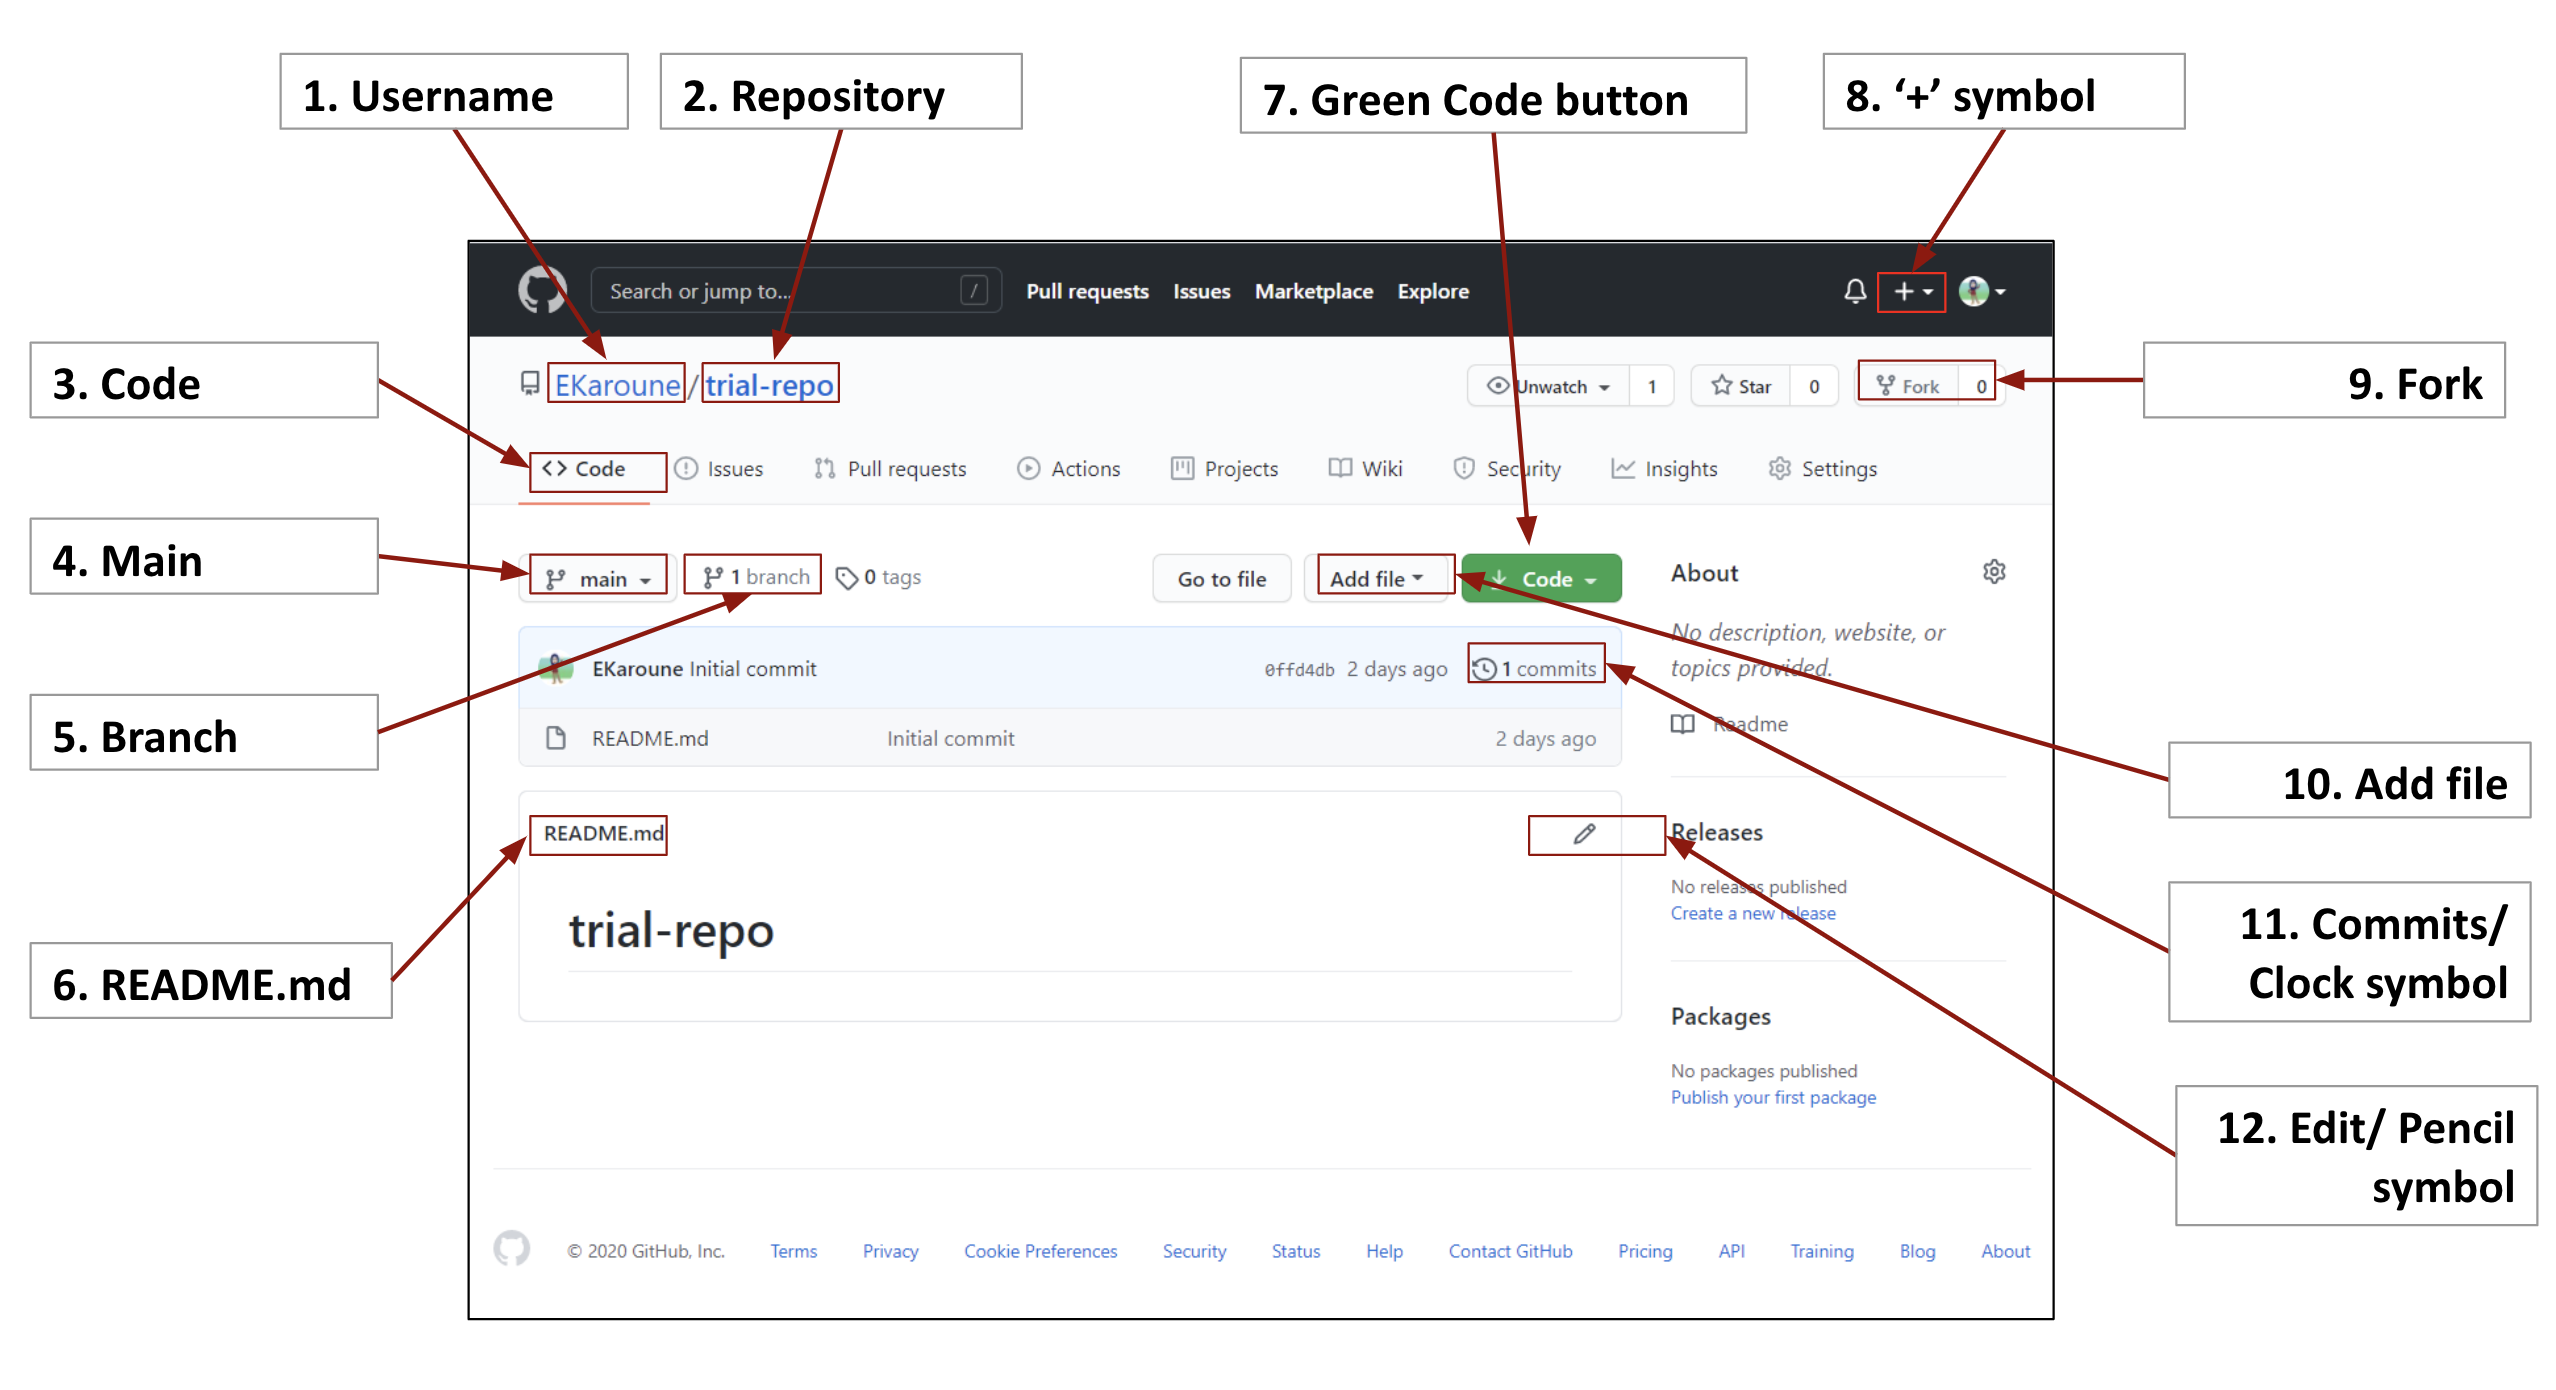This screenshot has width=2556, height=1390.
Task: Click the branch icon showing 1 branch
Action: click(x=752, y=575)
